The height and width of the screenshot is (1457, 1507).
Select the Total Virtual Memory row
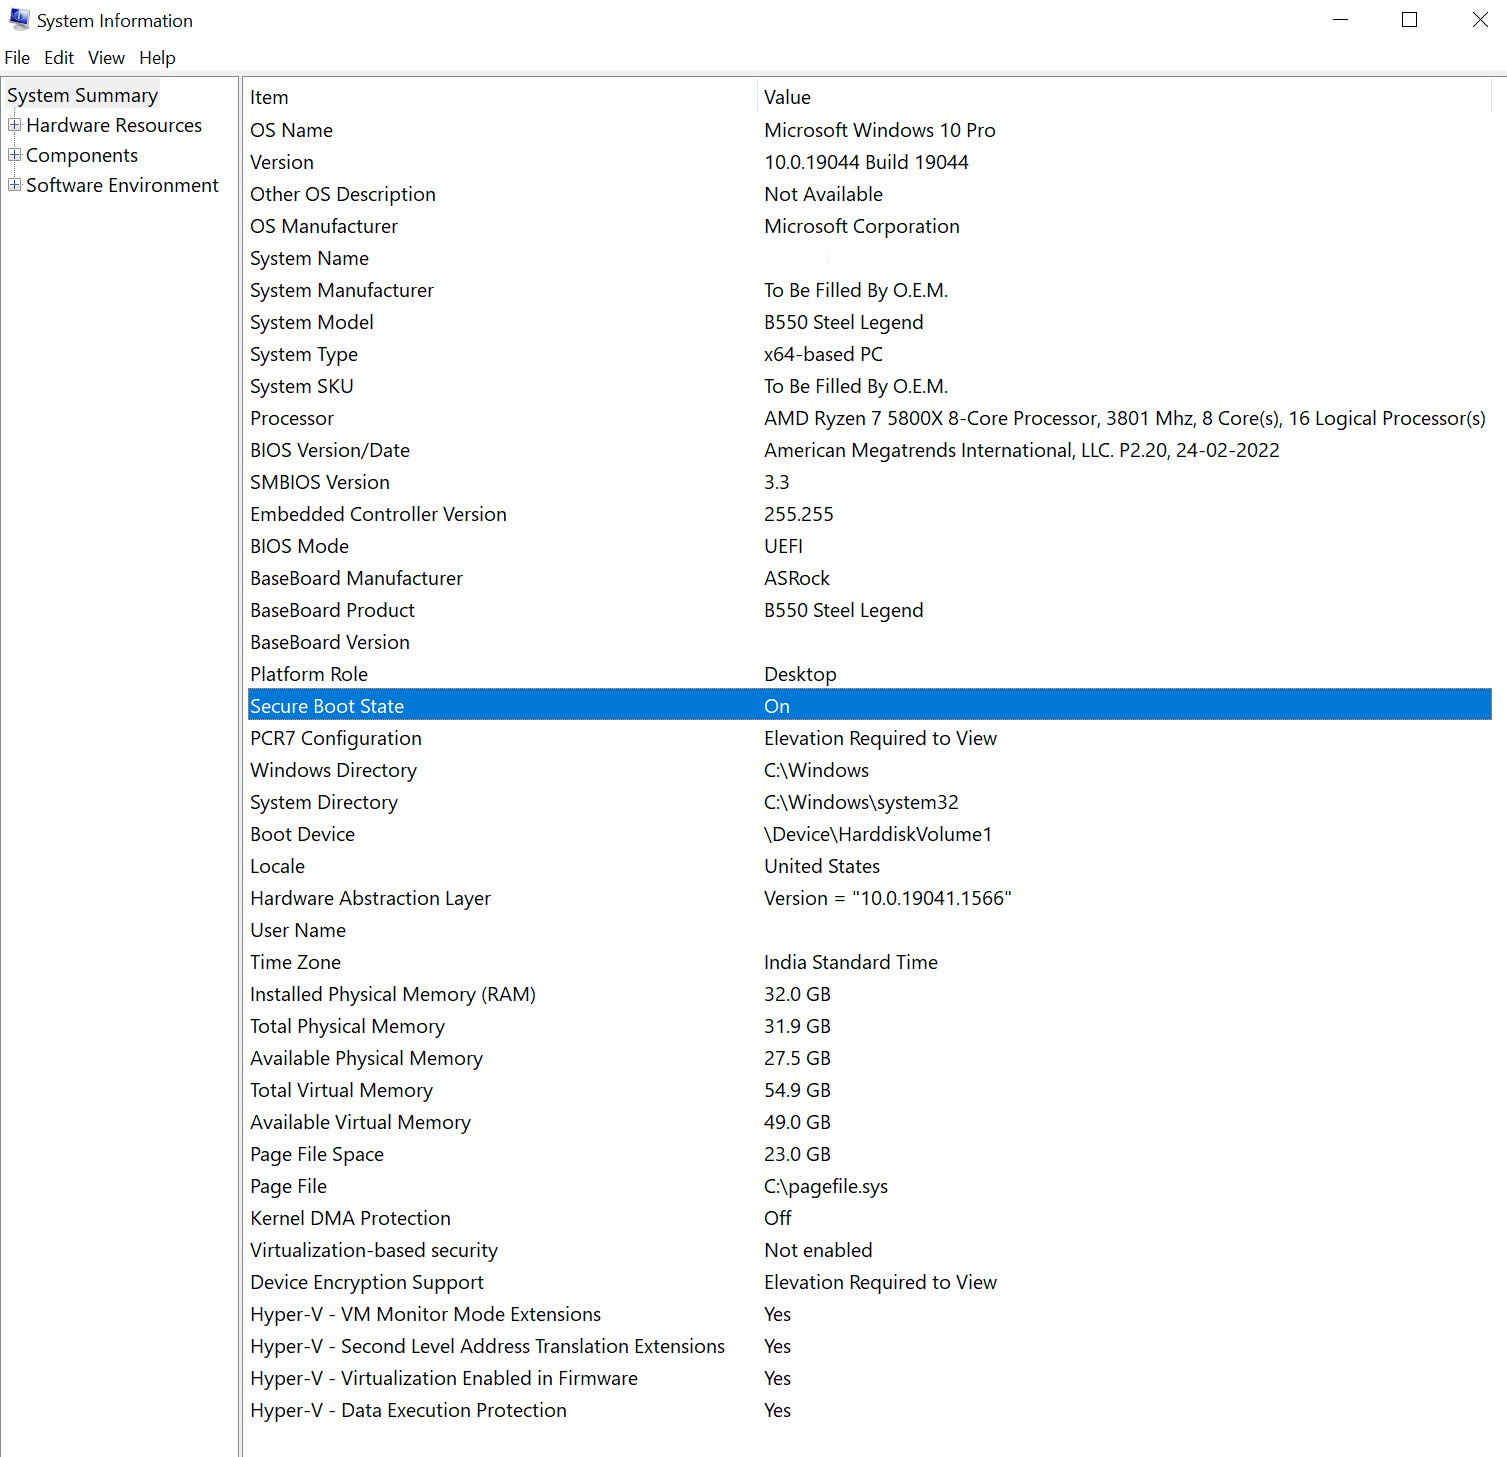869,1090
